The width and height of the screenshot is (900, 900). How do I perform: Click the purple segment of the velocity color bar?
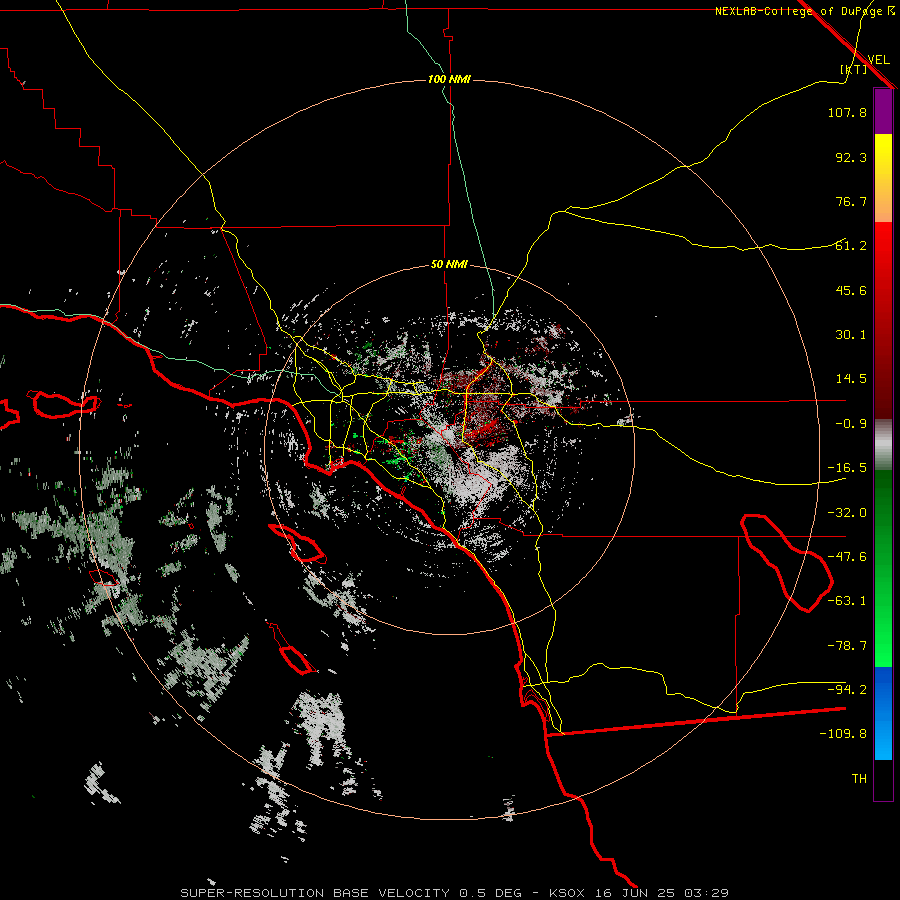pos(883,111)
